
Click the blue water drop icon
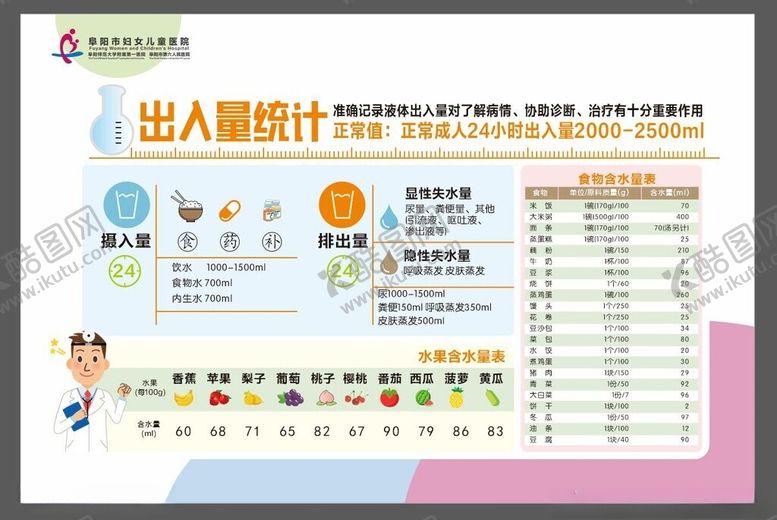[389, 218]
